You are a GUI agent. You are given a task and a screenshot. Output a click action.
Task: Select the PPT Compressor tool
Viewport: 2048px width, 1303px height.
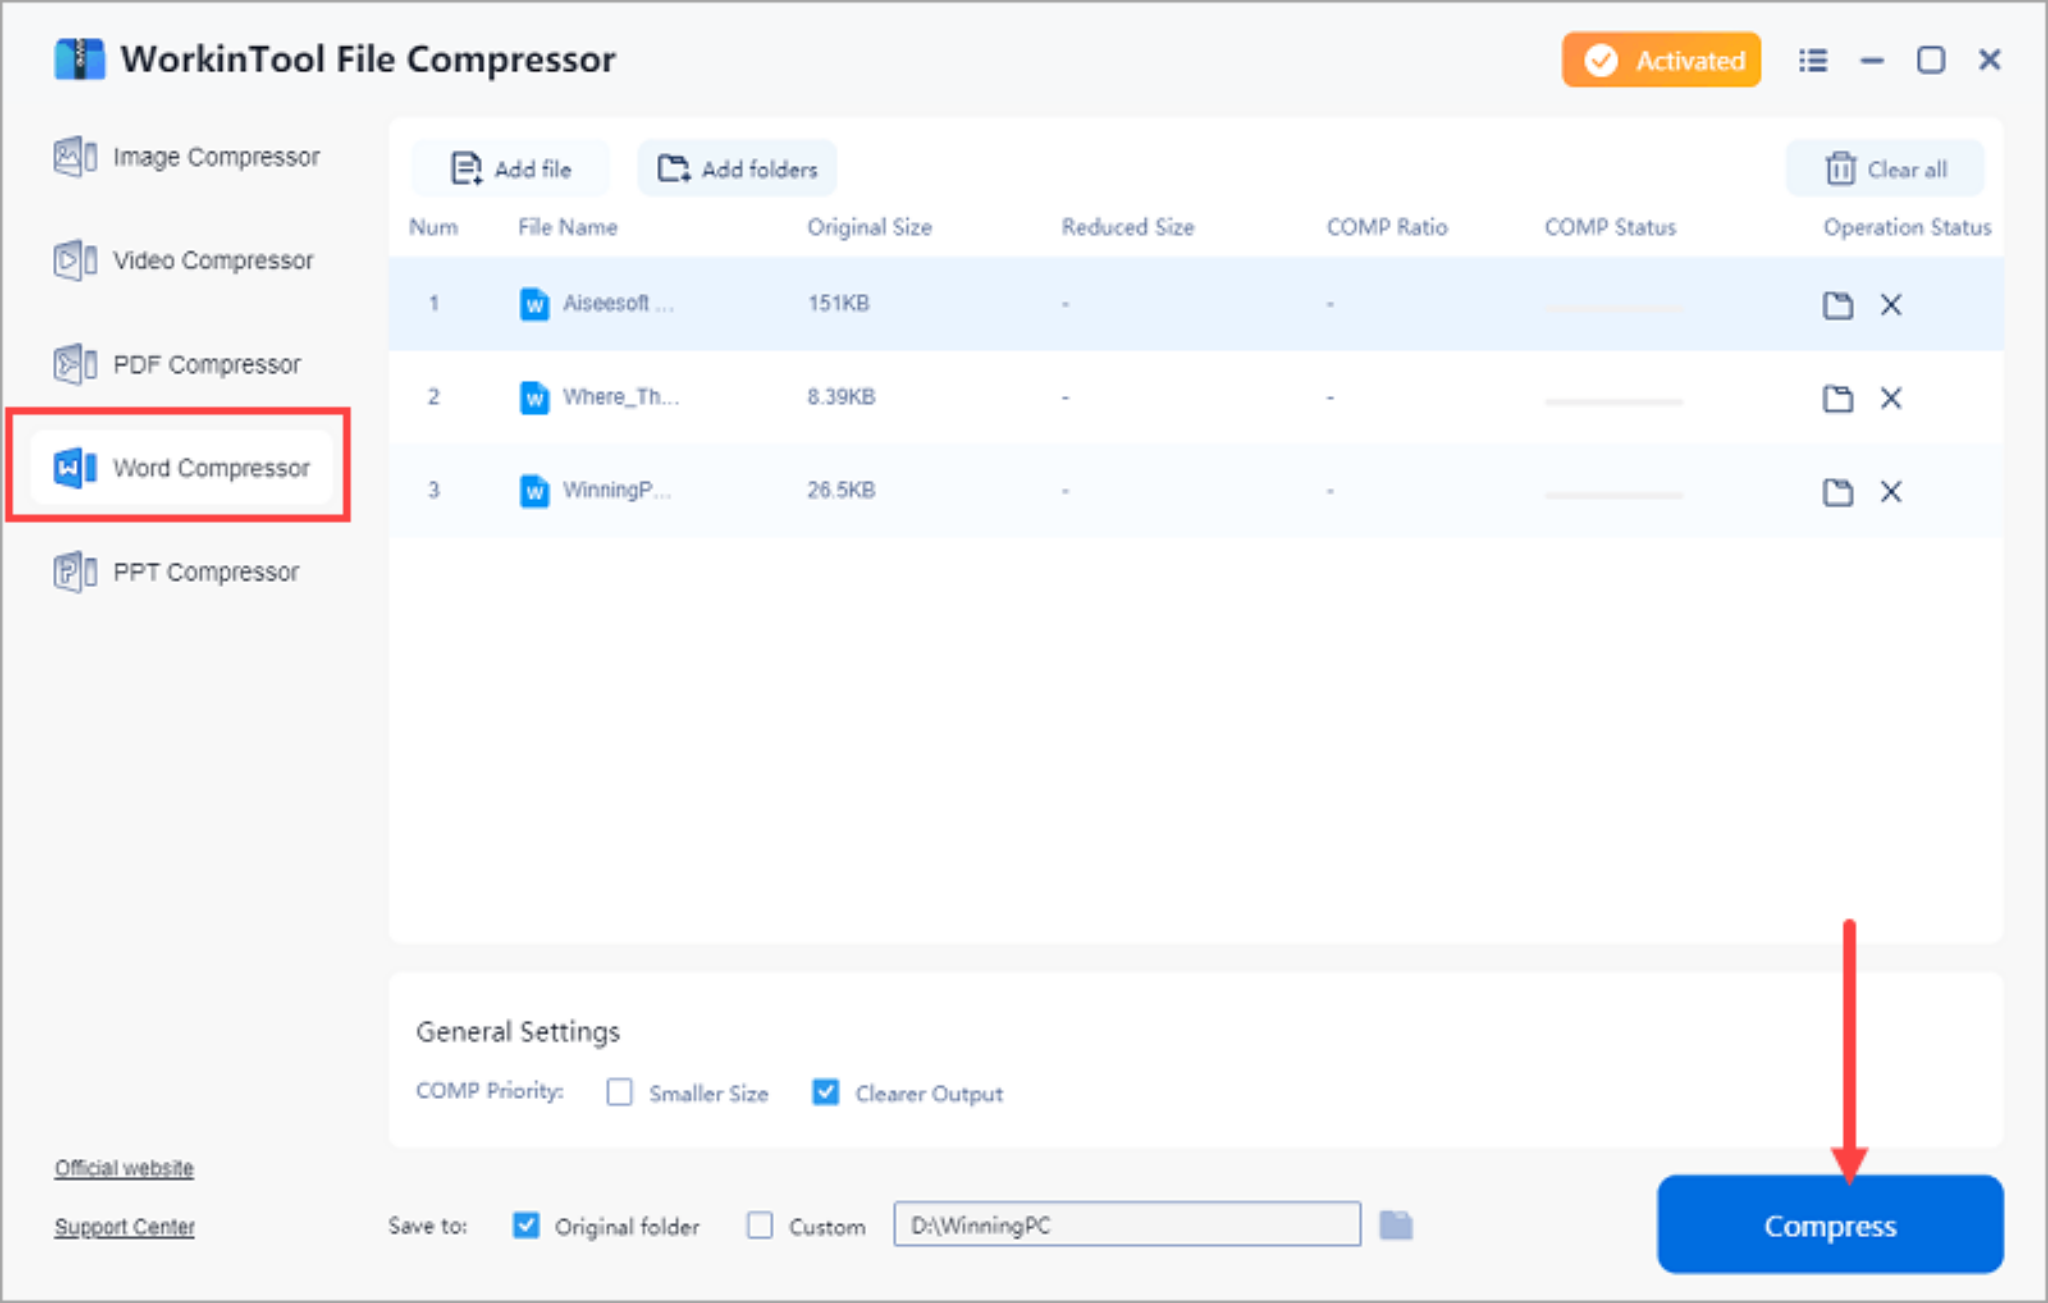[205, 572]
